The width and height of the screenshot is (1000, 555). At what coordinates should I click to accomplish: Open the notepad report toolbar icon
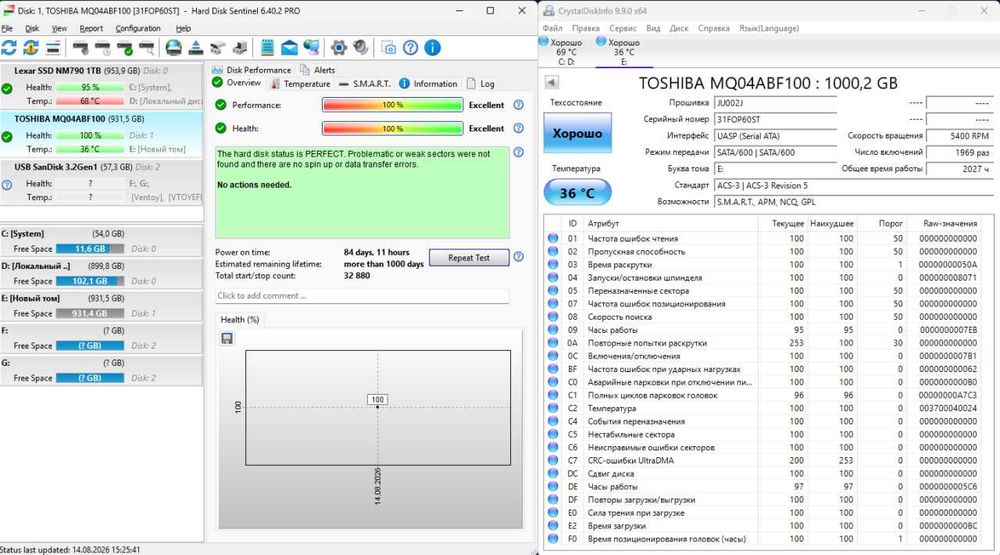pos(267,47)
